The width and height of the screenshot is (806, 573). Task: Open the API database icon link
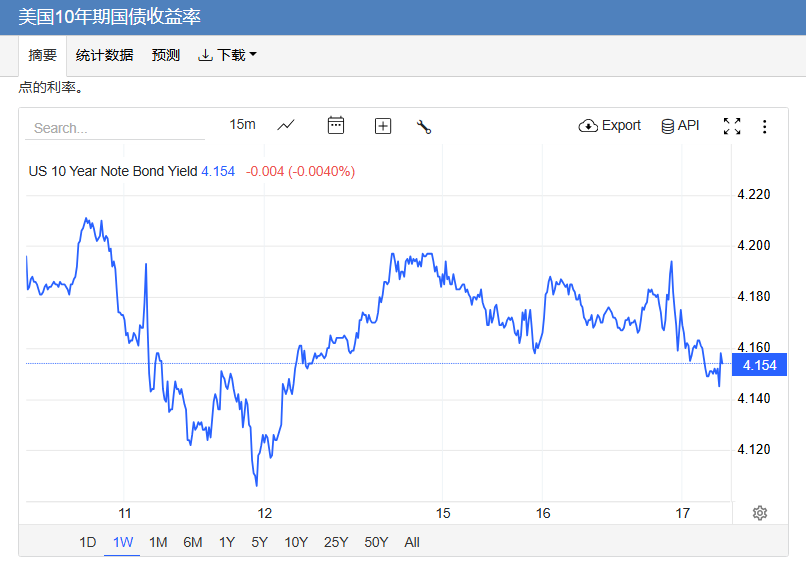(680, 125)
